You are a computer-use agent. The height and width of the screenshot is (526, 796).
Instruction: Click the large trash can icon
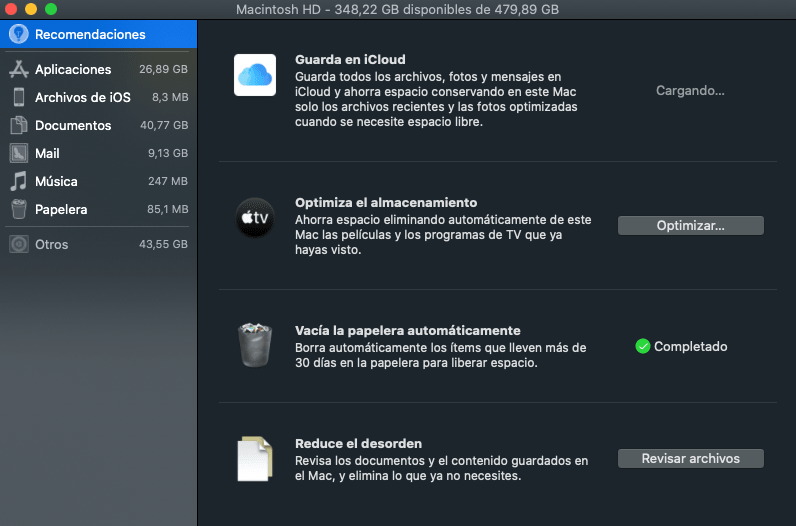[255, 345]
